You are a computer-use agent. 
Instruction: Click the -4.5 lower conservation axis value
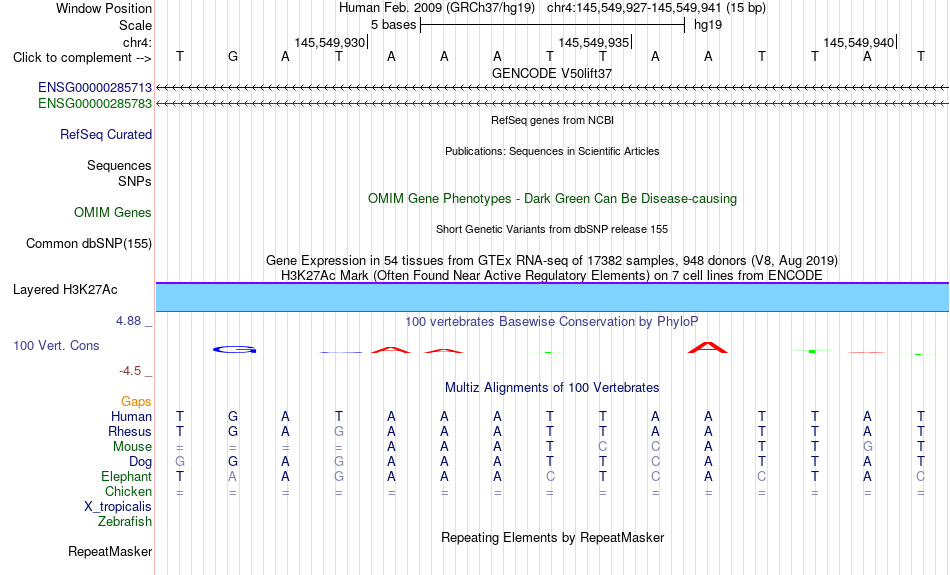pos(130,371)
